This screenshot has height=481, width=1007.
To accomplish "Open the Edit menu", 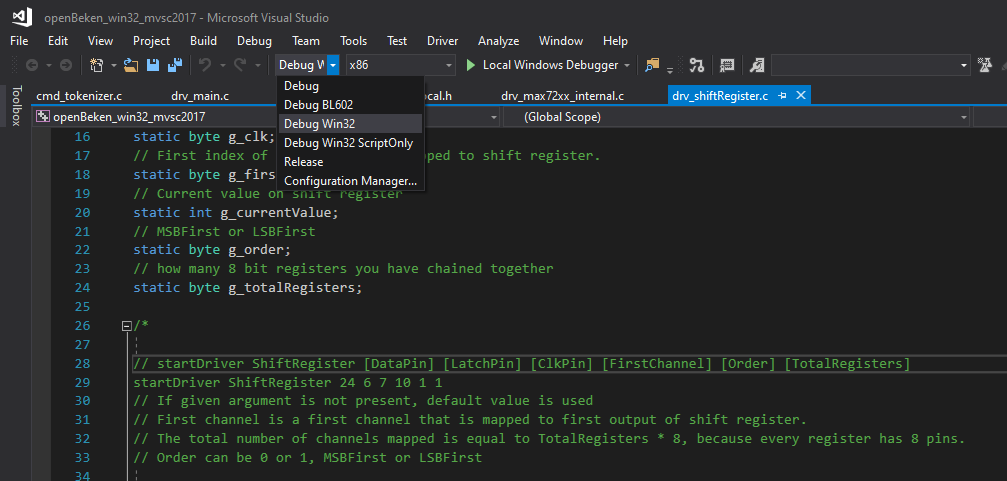I will pos(58,40).
